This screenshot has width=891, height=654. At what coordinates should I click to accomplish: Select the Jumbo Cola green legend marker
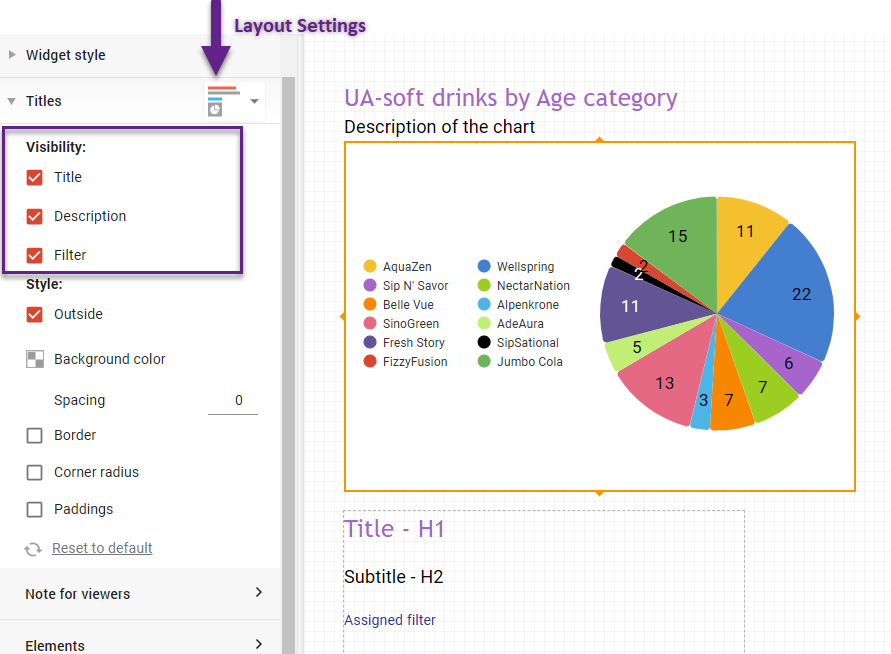[483, 361]
